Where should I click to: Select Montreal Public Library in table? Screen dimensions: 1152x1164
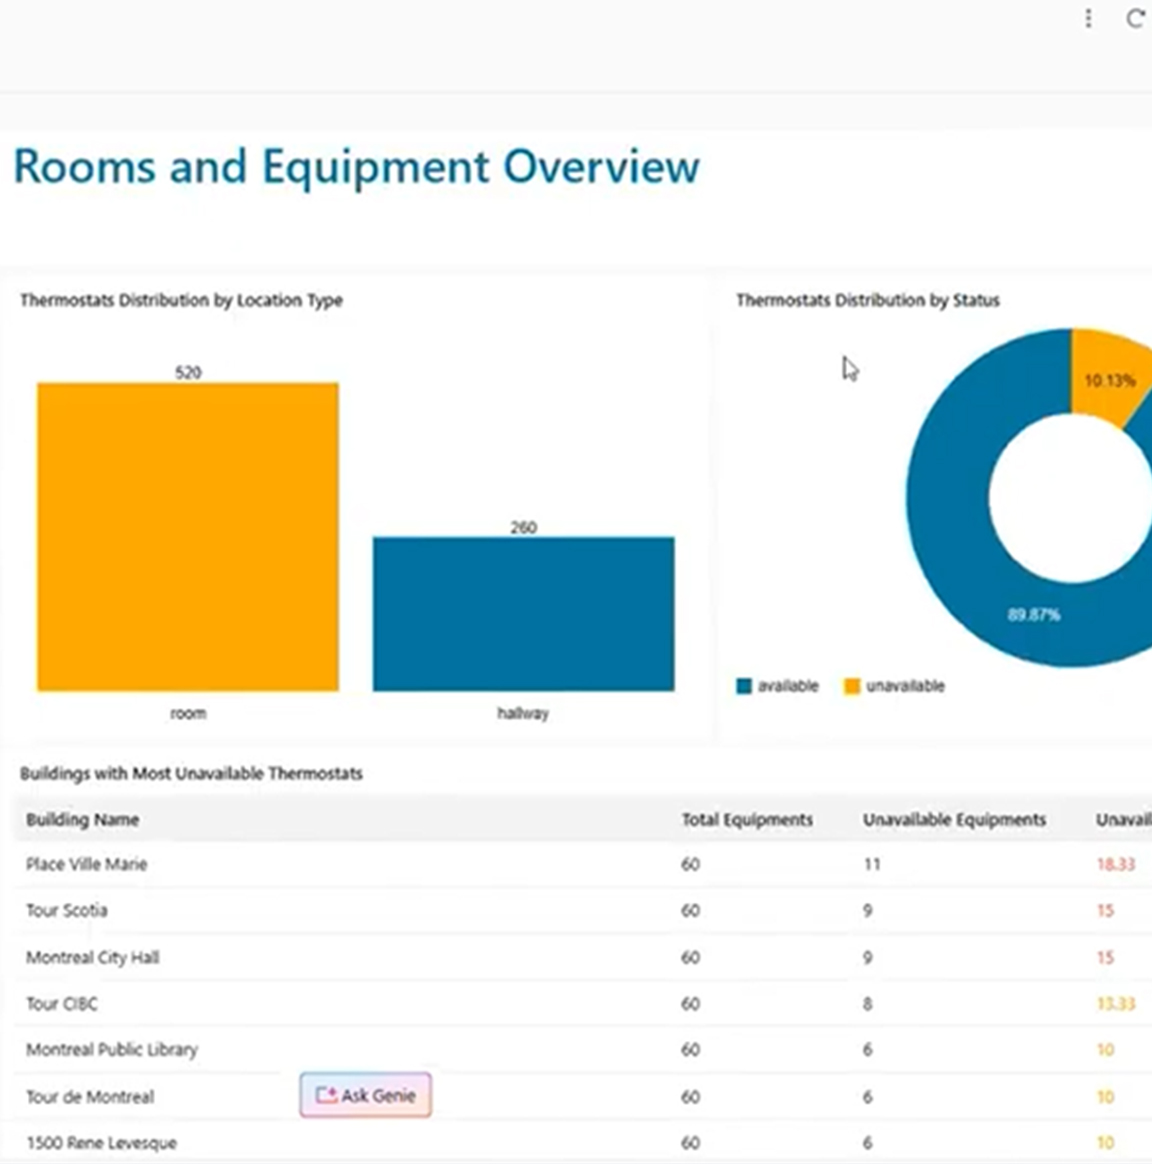click(x=112, y=1049)
